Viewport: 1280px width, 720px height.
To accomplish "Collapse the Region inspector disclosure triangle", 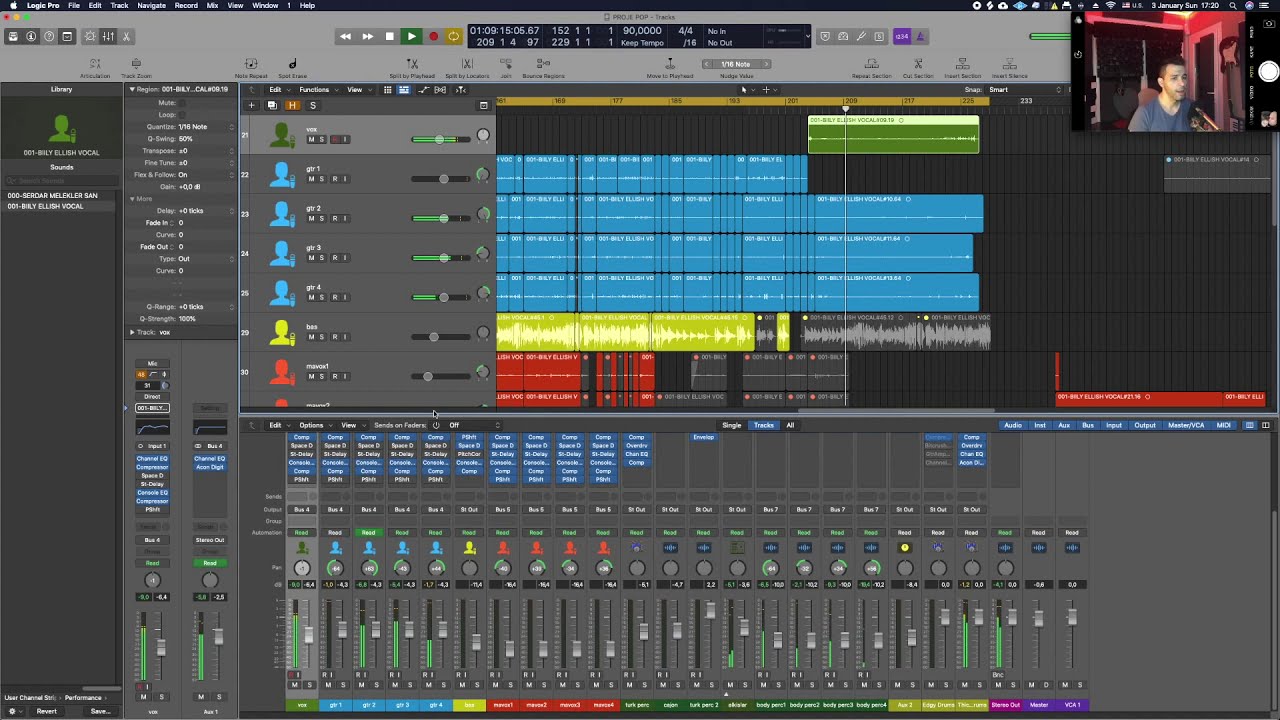I will [131, 89].
